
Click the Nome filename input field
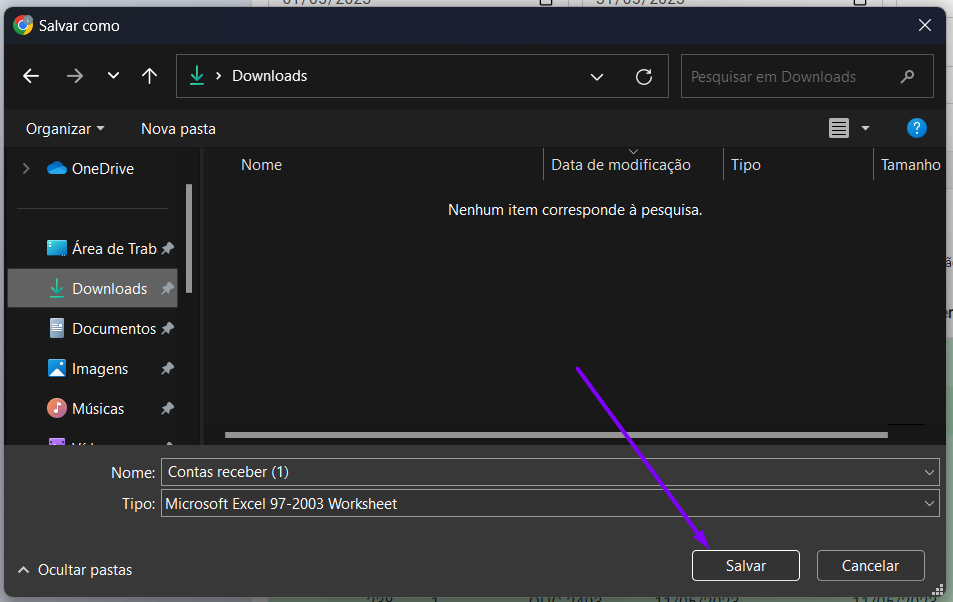coord(540,472)
